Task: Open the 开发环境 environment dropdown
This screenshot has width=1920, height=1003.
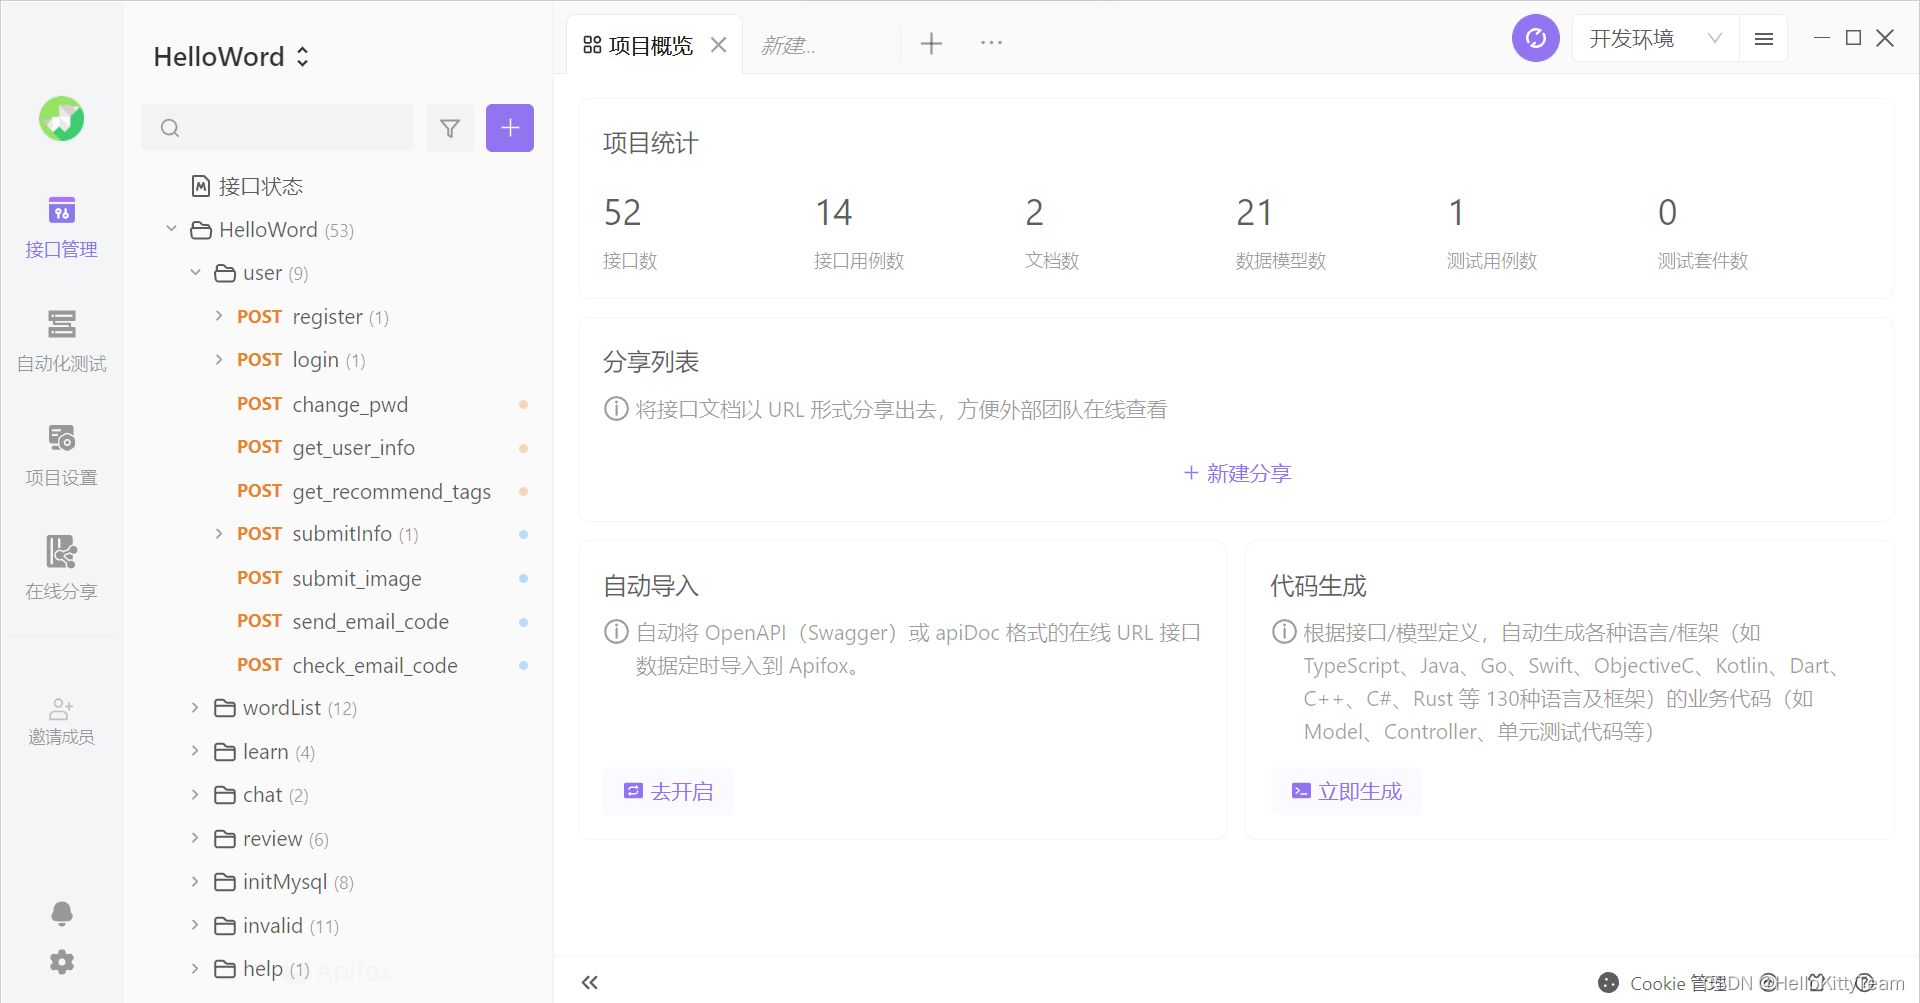Action: click(x=1656, y=39)
